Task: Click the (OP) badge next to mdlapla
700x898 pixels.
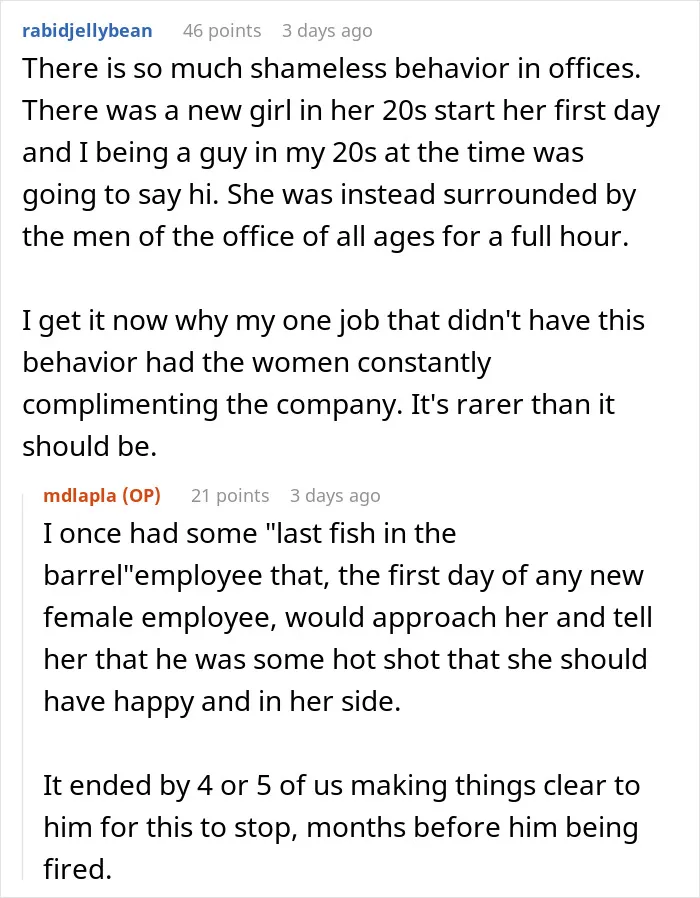Action: (141, 495)
